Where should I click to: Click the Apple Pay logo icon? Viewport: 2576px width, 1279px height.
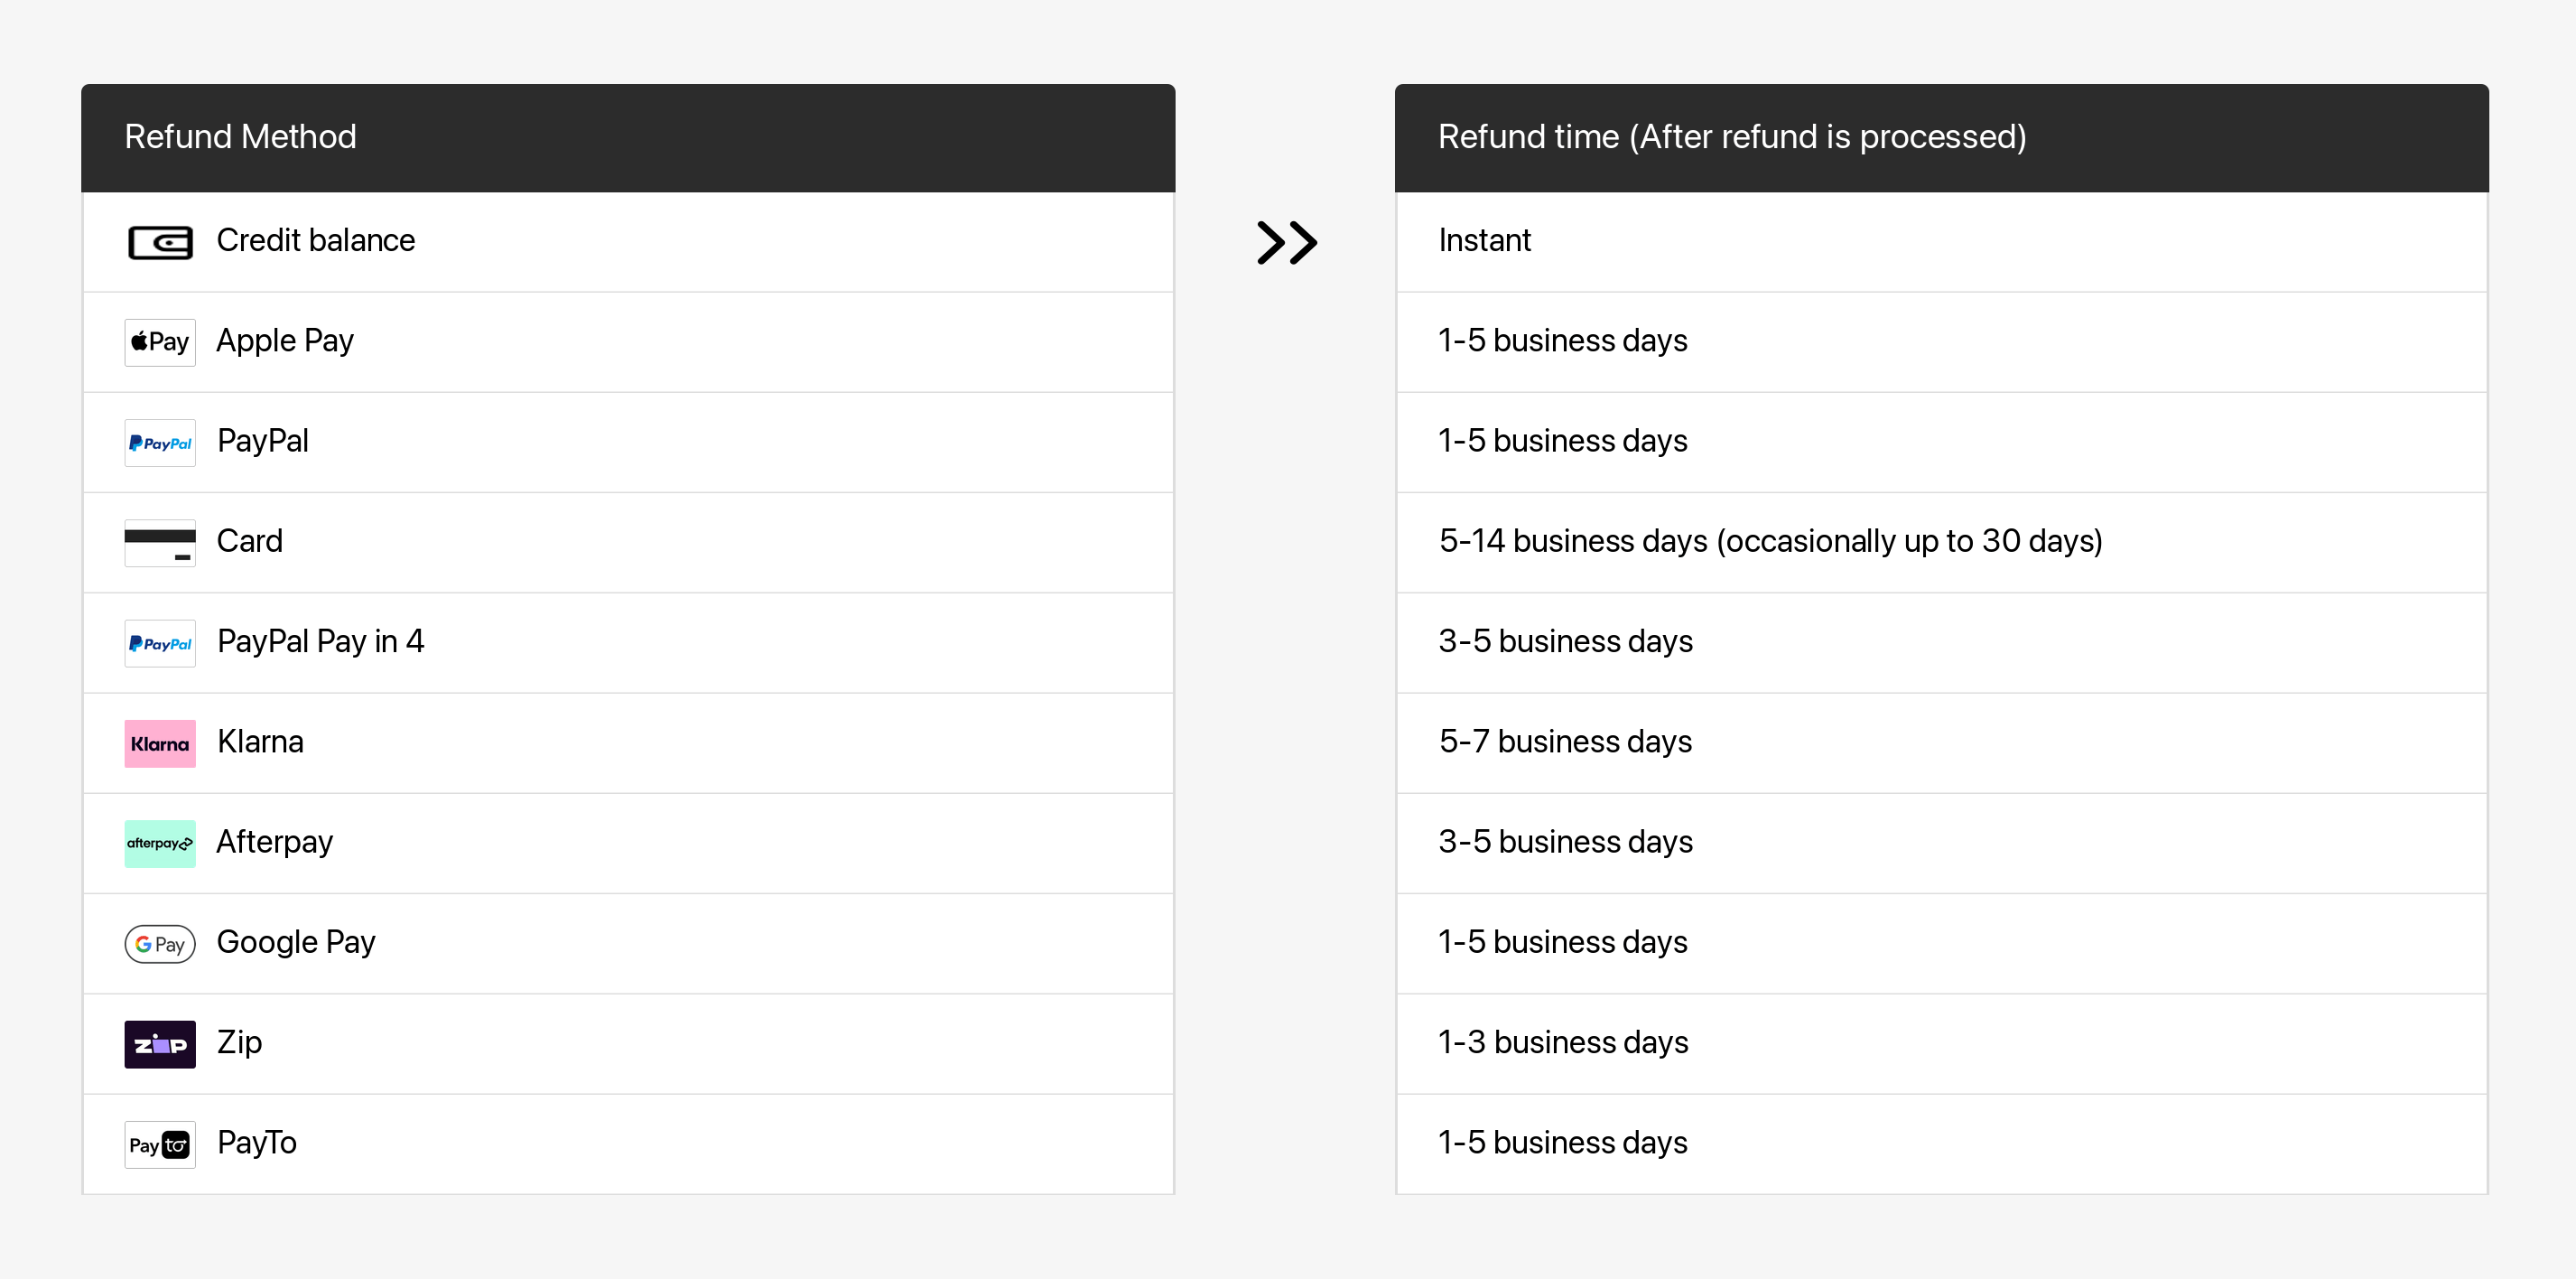pyautogui.click(x=160, y=342)
